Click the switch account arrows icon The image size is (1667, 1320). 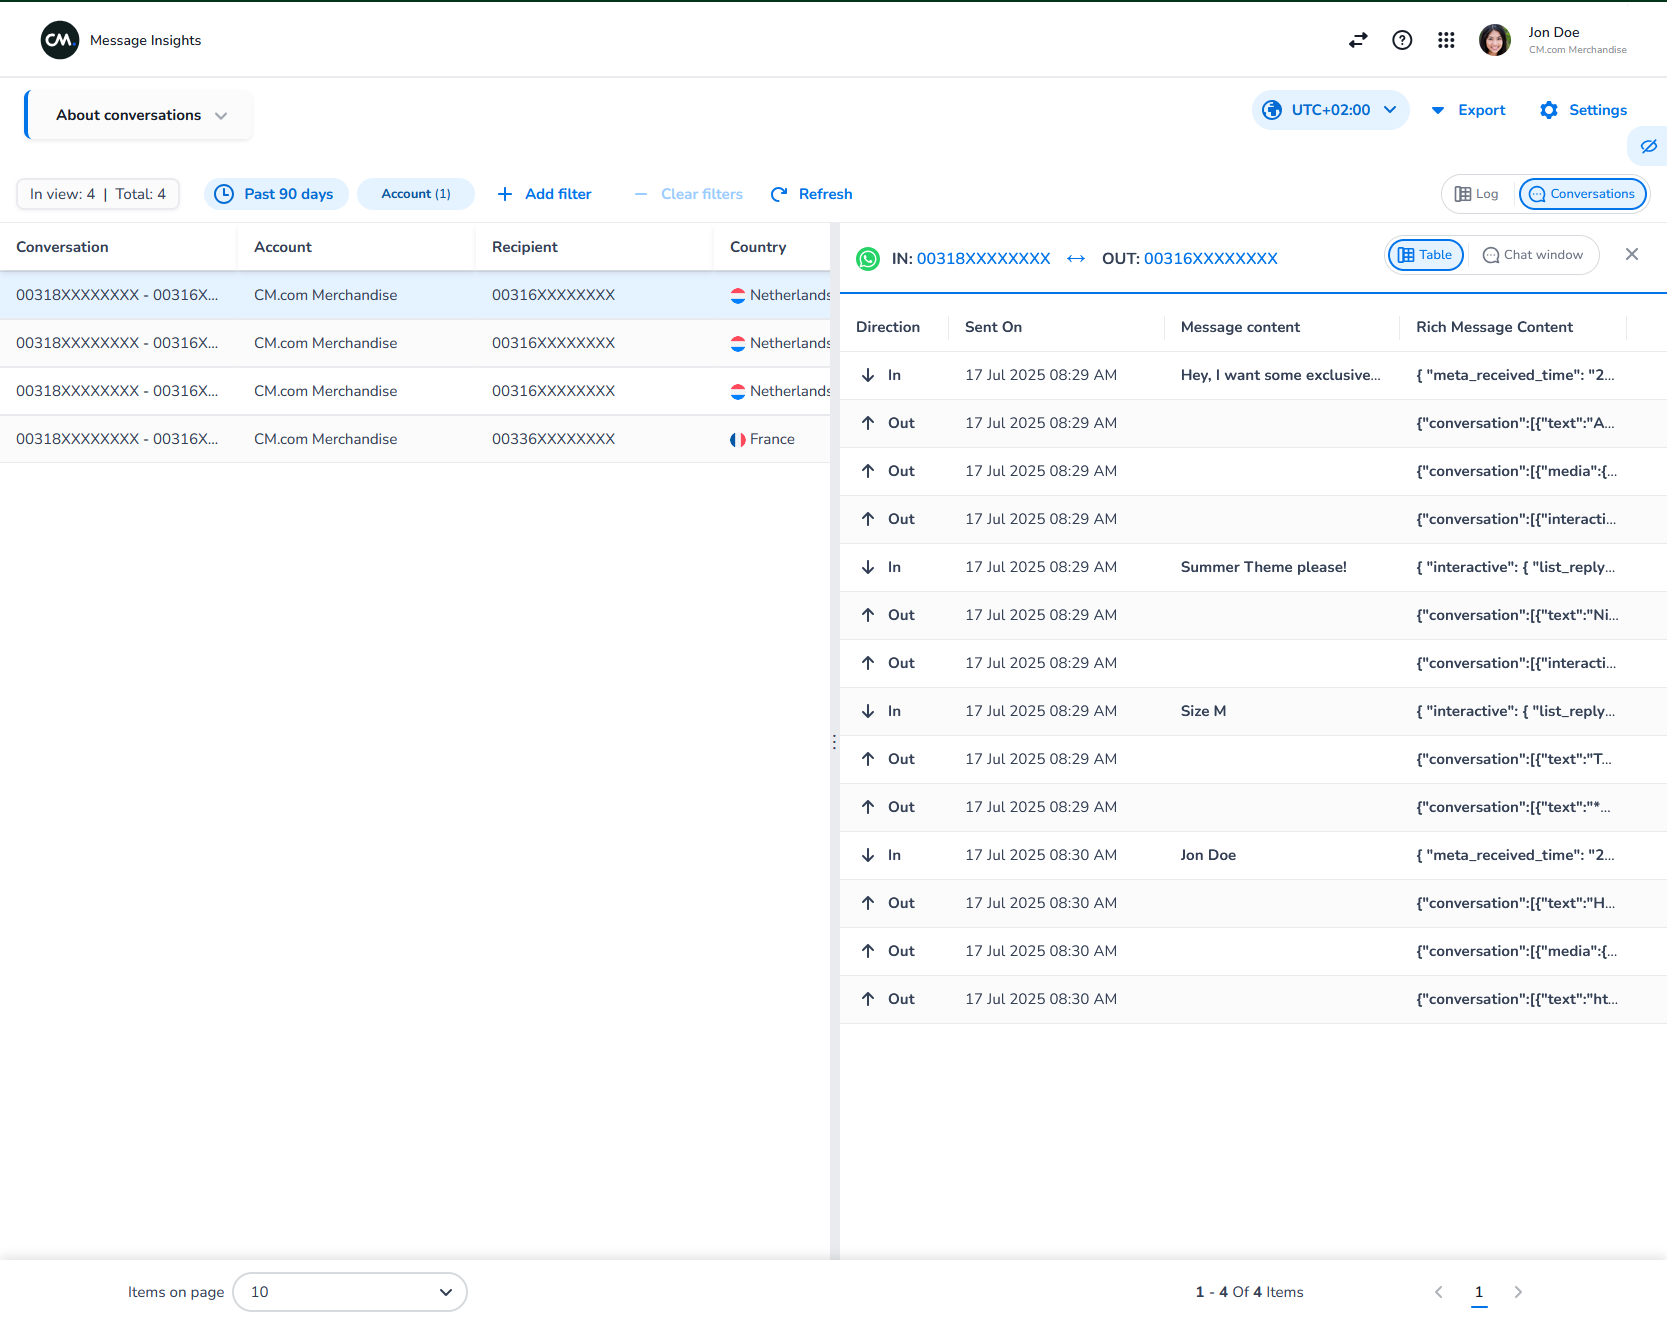coord(1357,40)
